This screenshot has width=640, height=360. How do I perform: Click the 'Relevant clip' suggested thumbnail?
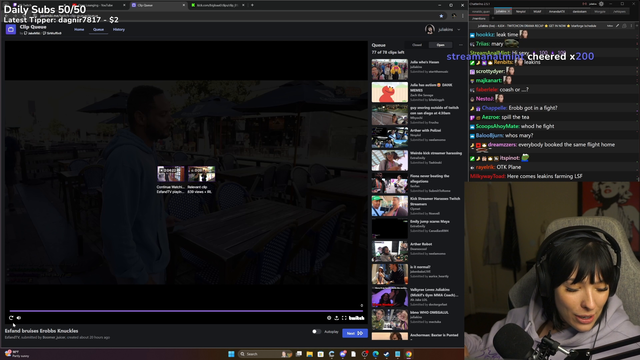(201, 174)
